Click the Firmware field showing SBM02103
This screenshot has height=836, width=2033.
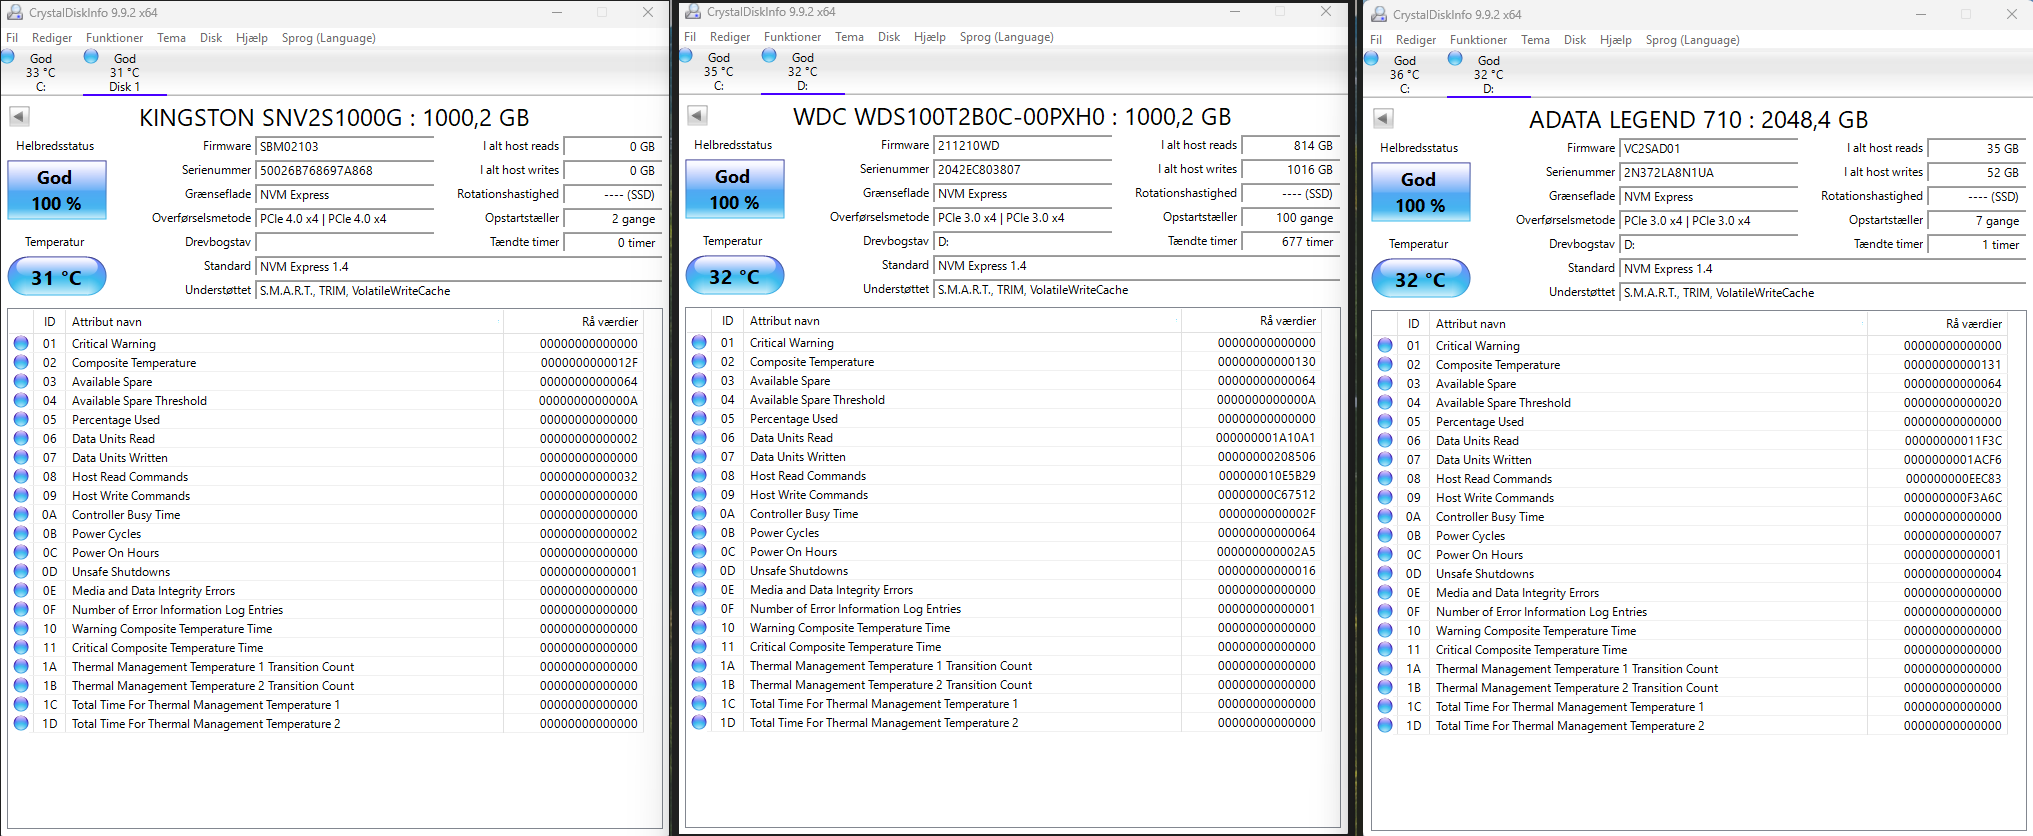click(345, 146)
